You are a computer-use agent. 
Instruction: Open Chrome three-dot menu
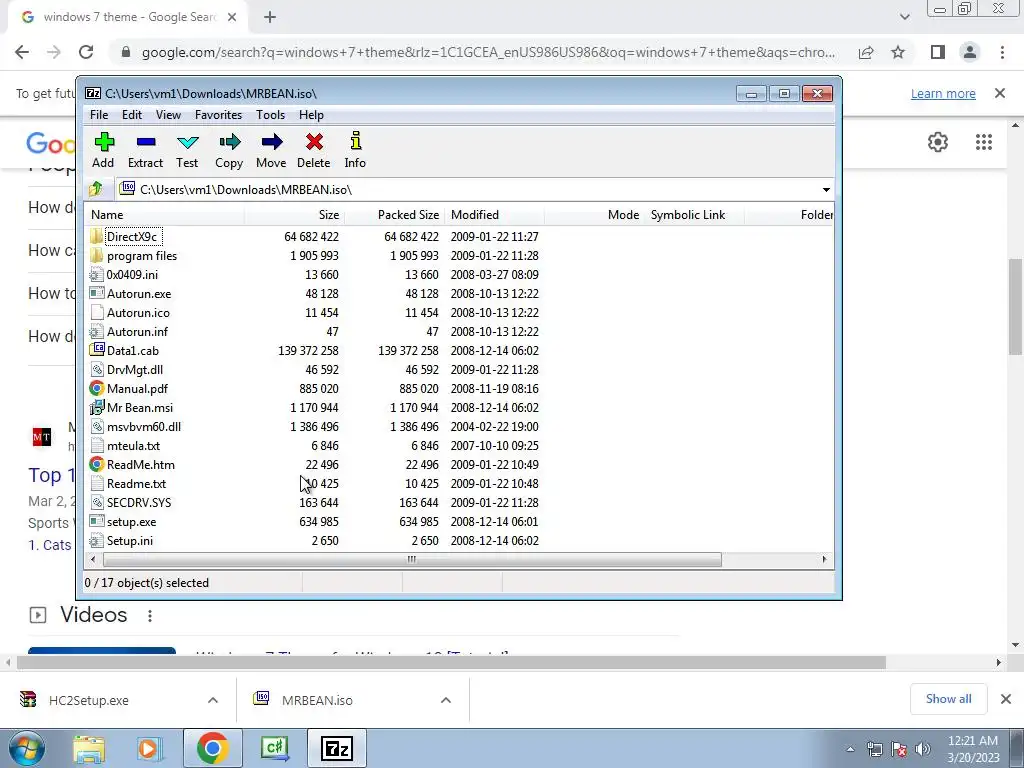pyautogui.click(x=1002, y=52)
